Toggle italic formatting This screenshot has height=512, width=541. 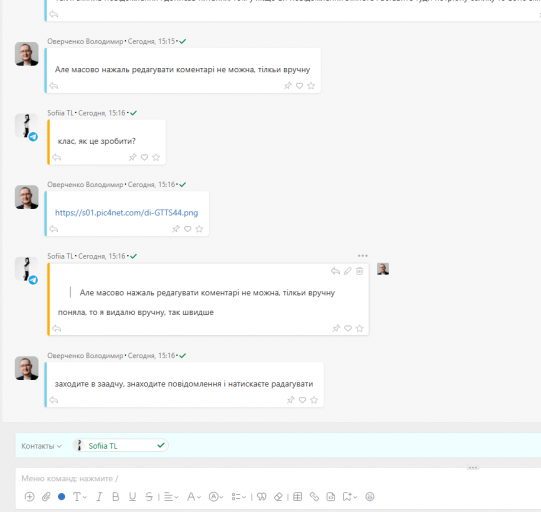[x=99, y=496]
